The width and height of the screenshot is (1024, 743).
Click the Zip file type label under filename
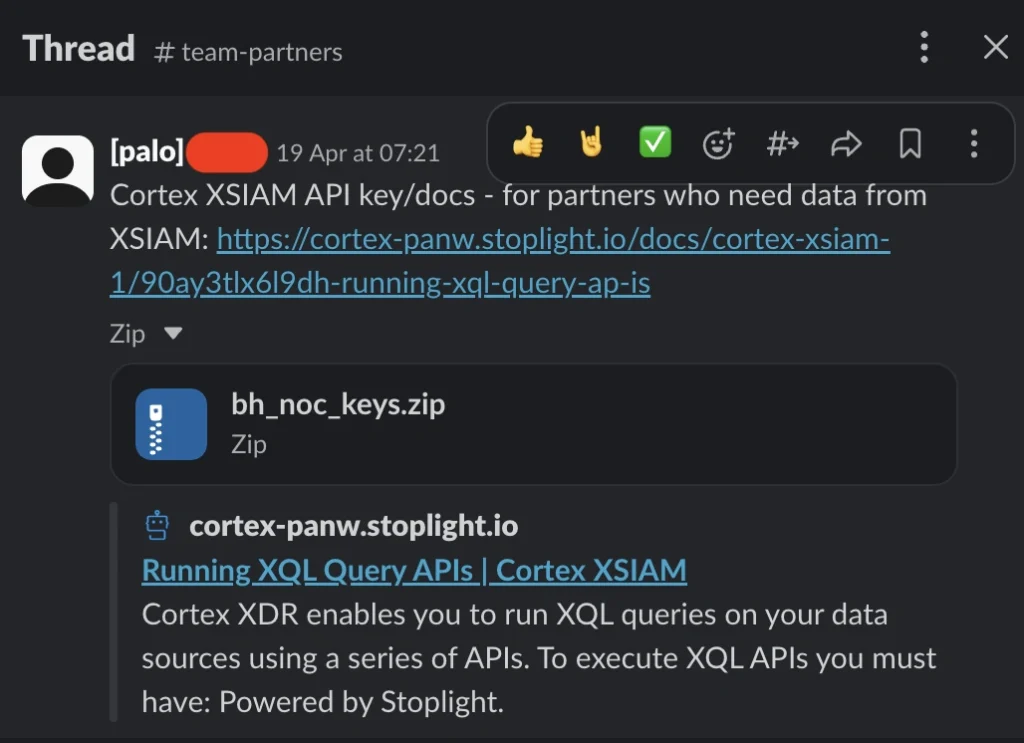click(x=249, y=445)
